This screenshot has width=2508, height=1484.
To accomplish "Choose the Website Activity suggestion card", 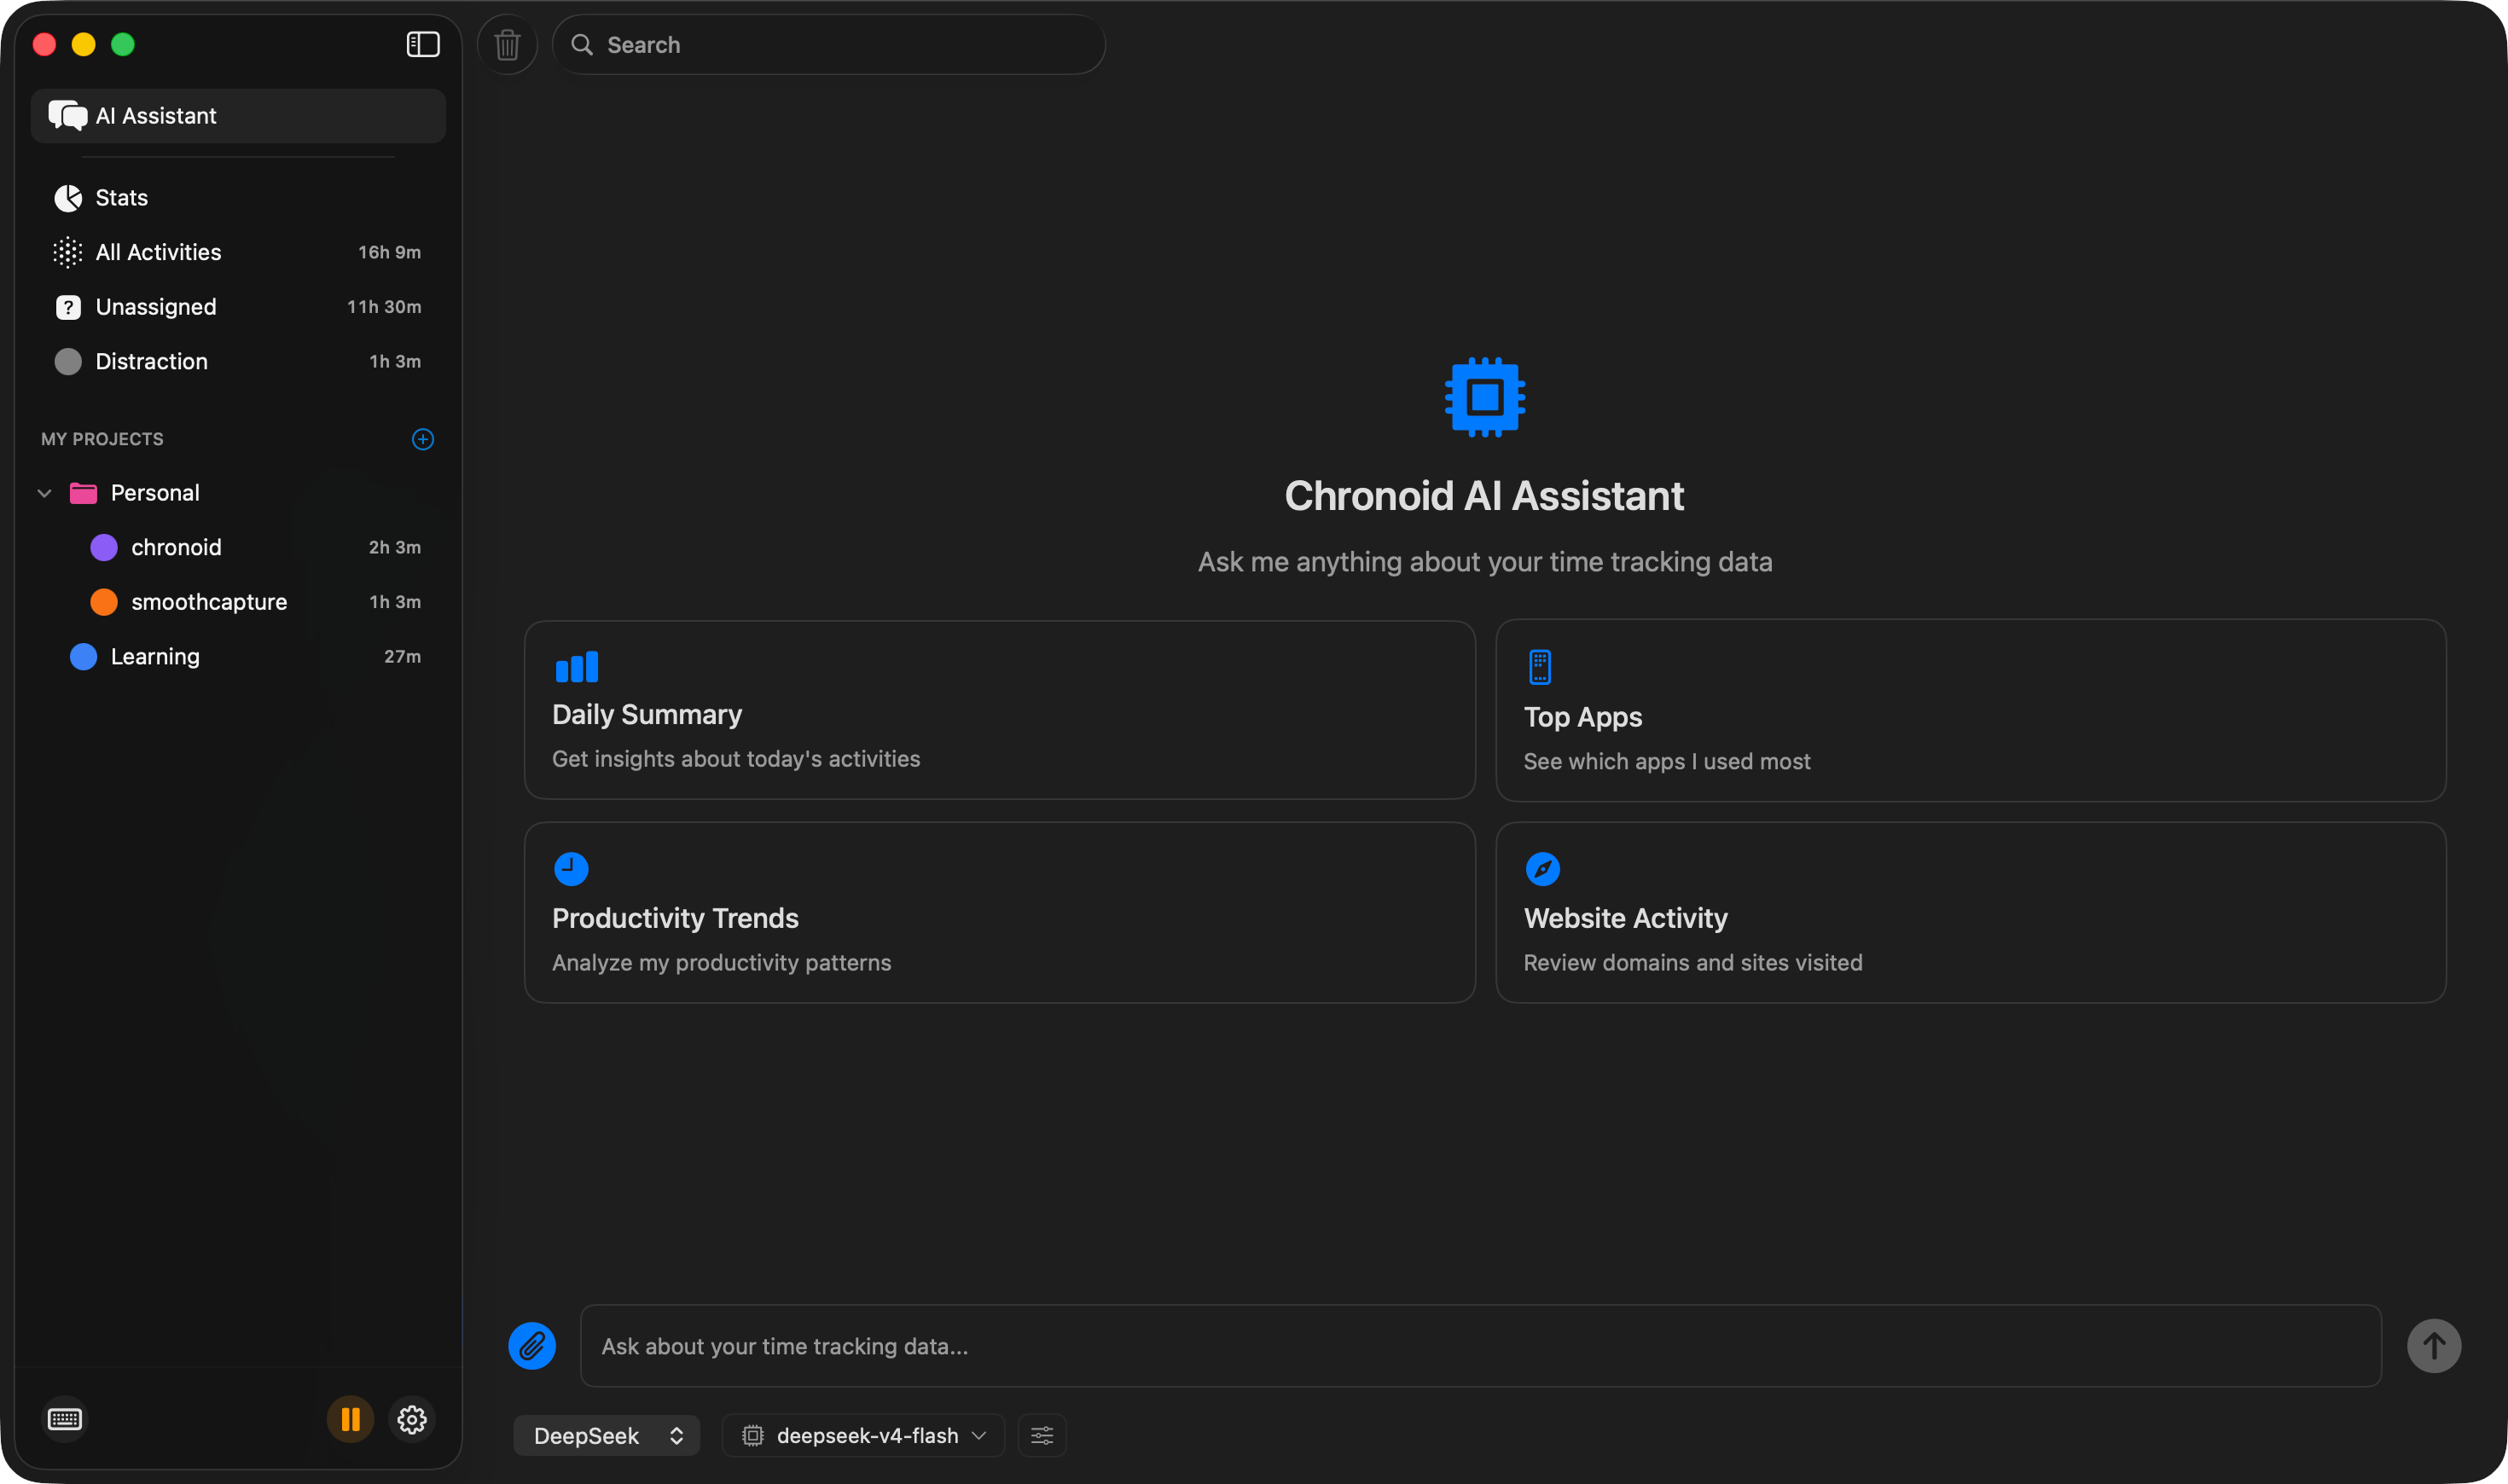I will [x=1971, y=913].
